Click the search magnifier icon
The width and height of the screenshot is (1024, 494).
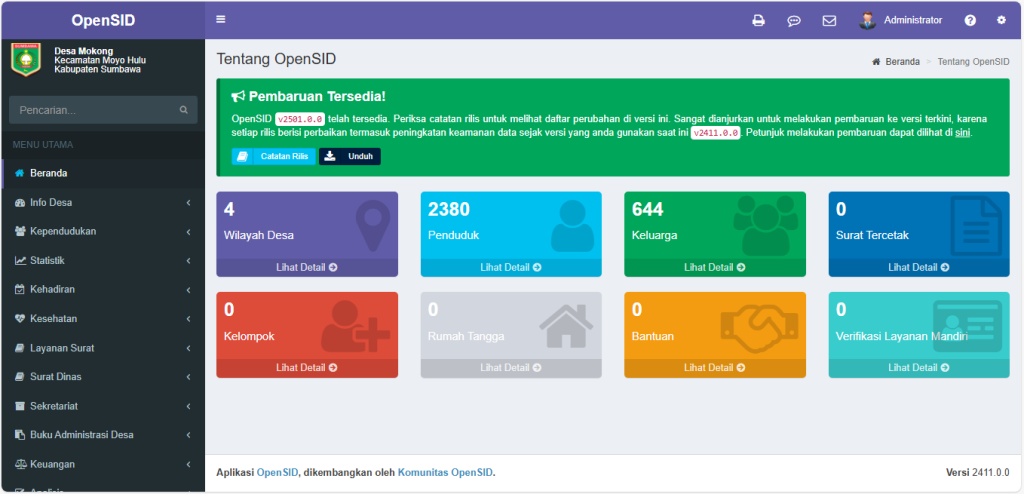[184, 110]
